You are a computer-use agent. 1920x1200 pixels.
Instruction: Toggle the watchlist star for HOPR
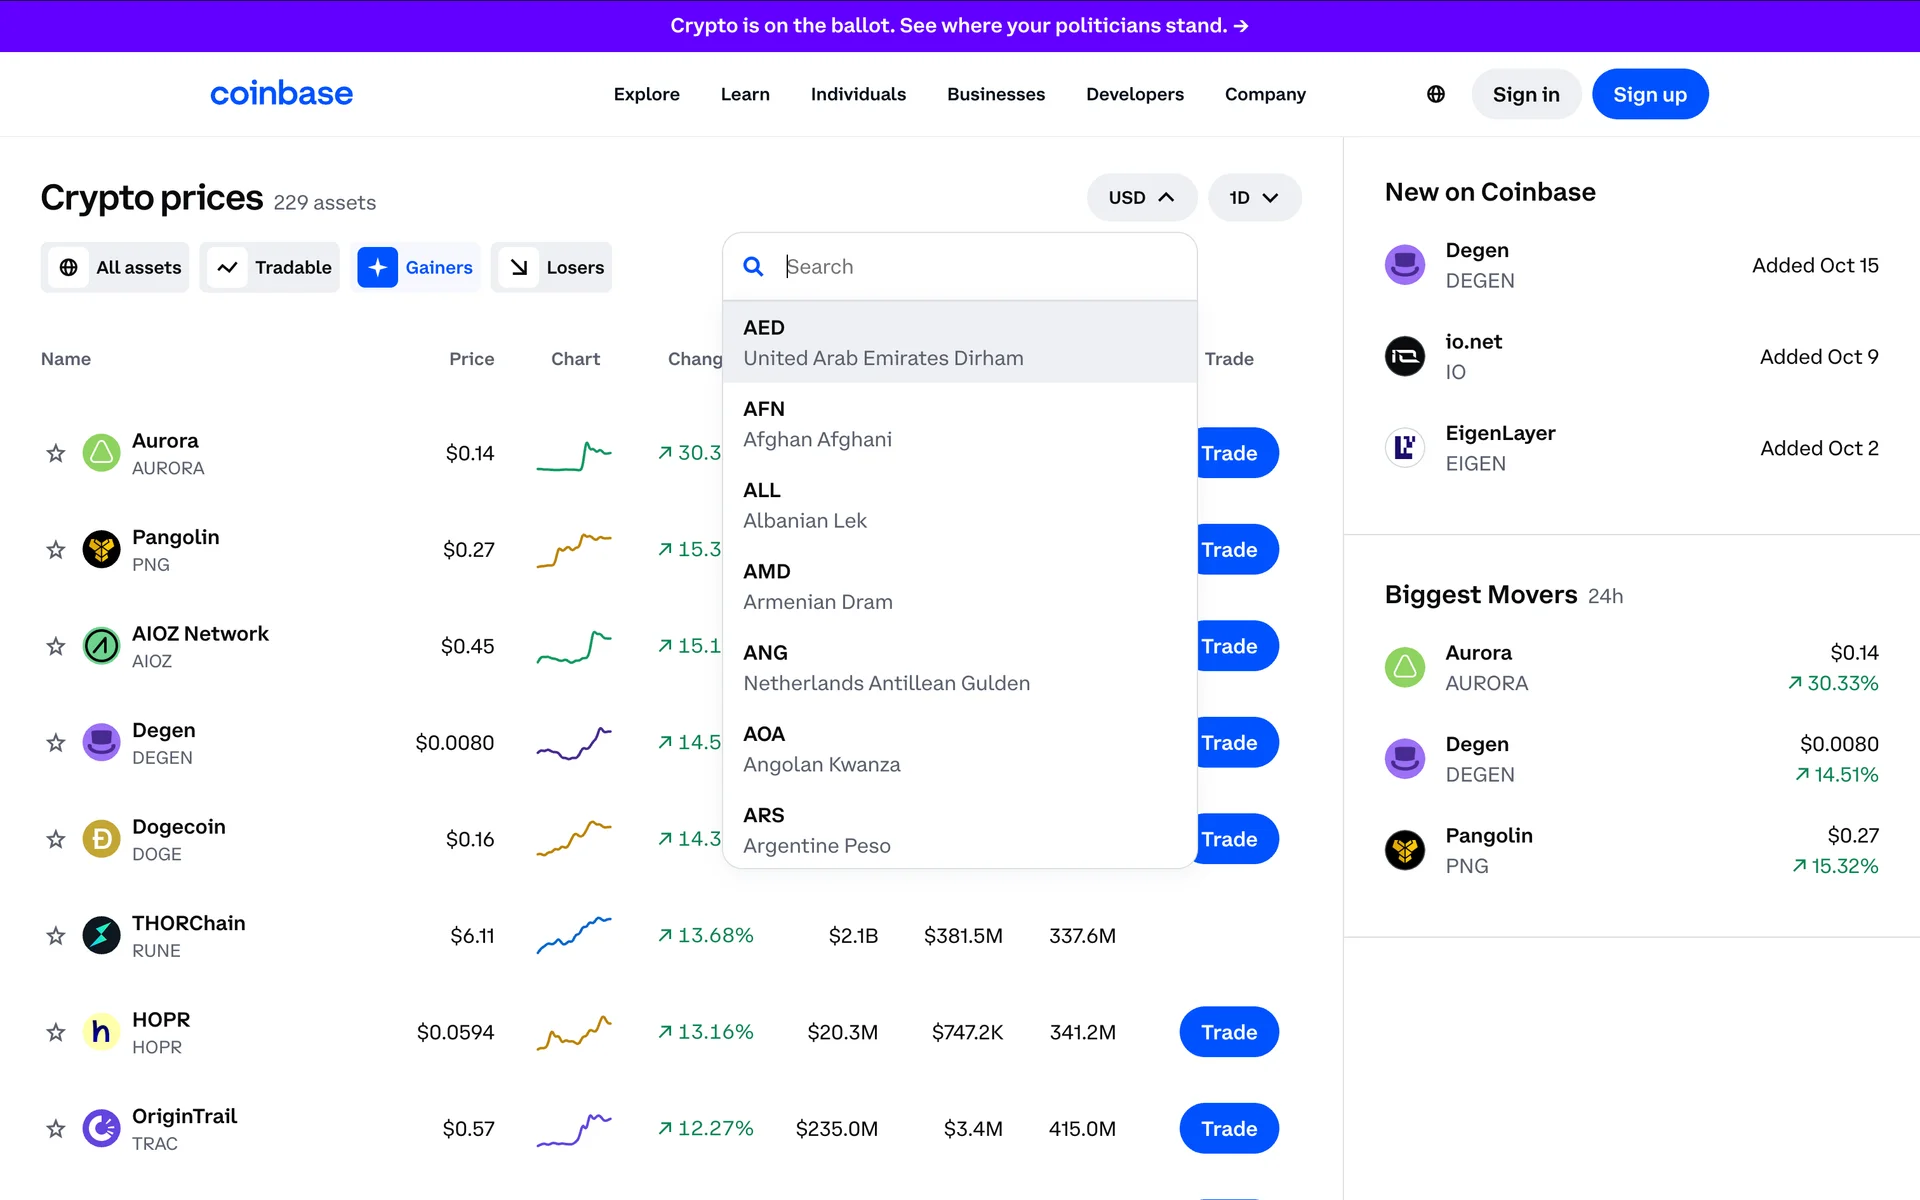(56, 1032)
